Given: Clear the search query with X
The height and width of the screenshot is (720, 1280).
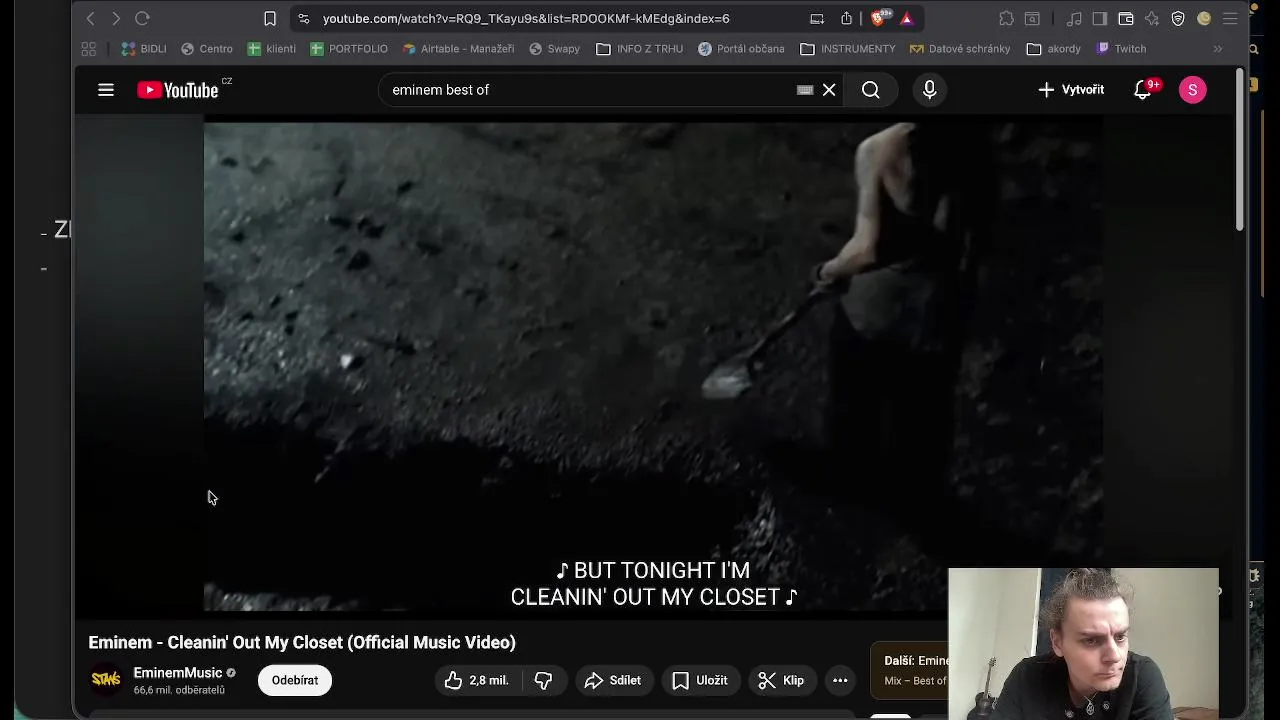Looking at the screenshot, I should tap(829, 90).
